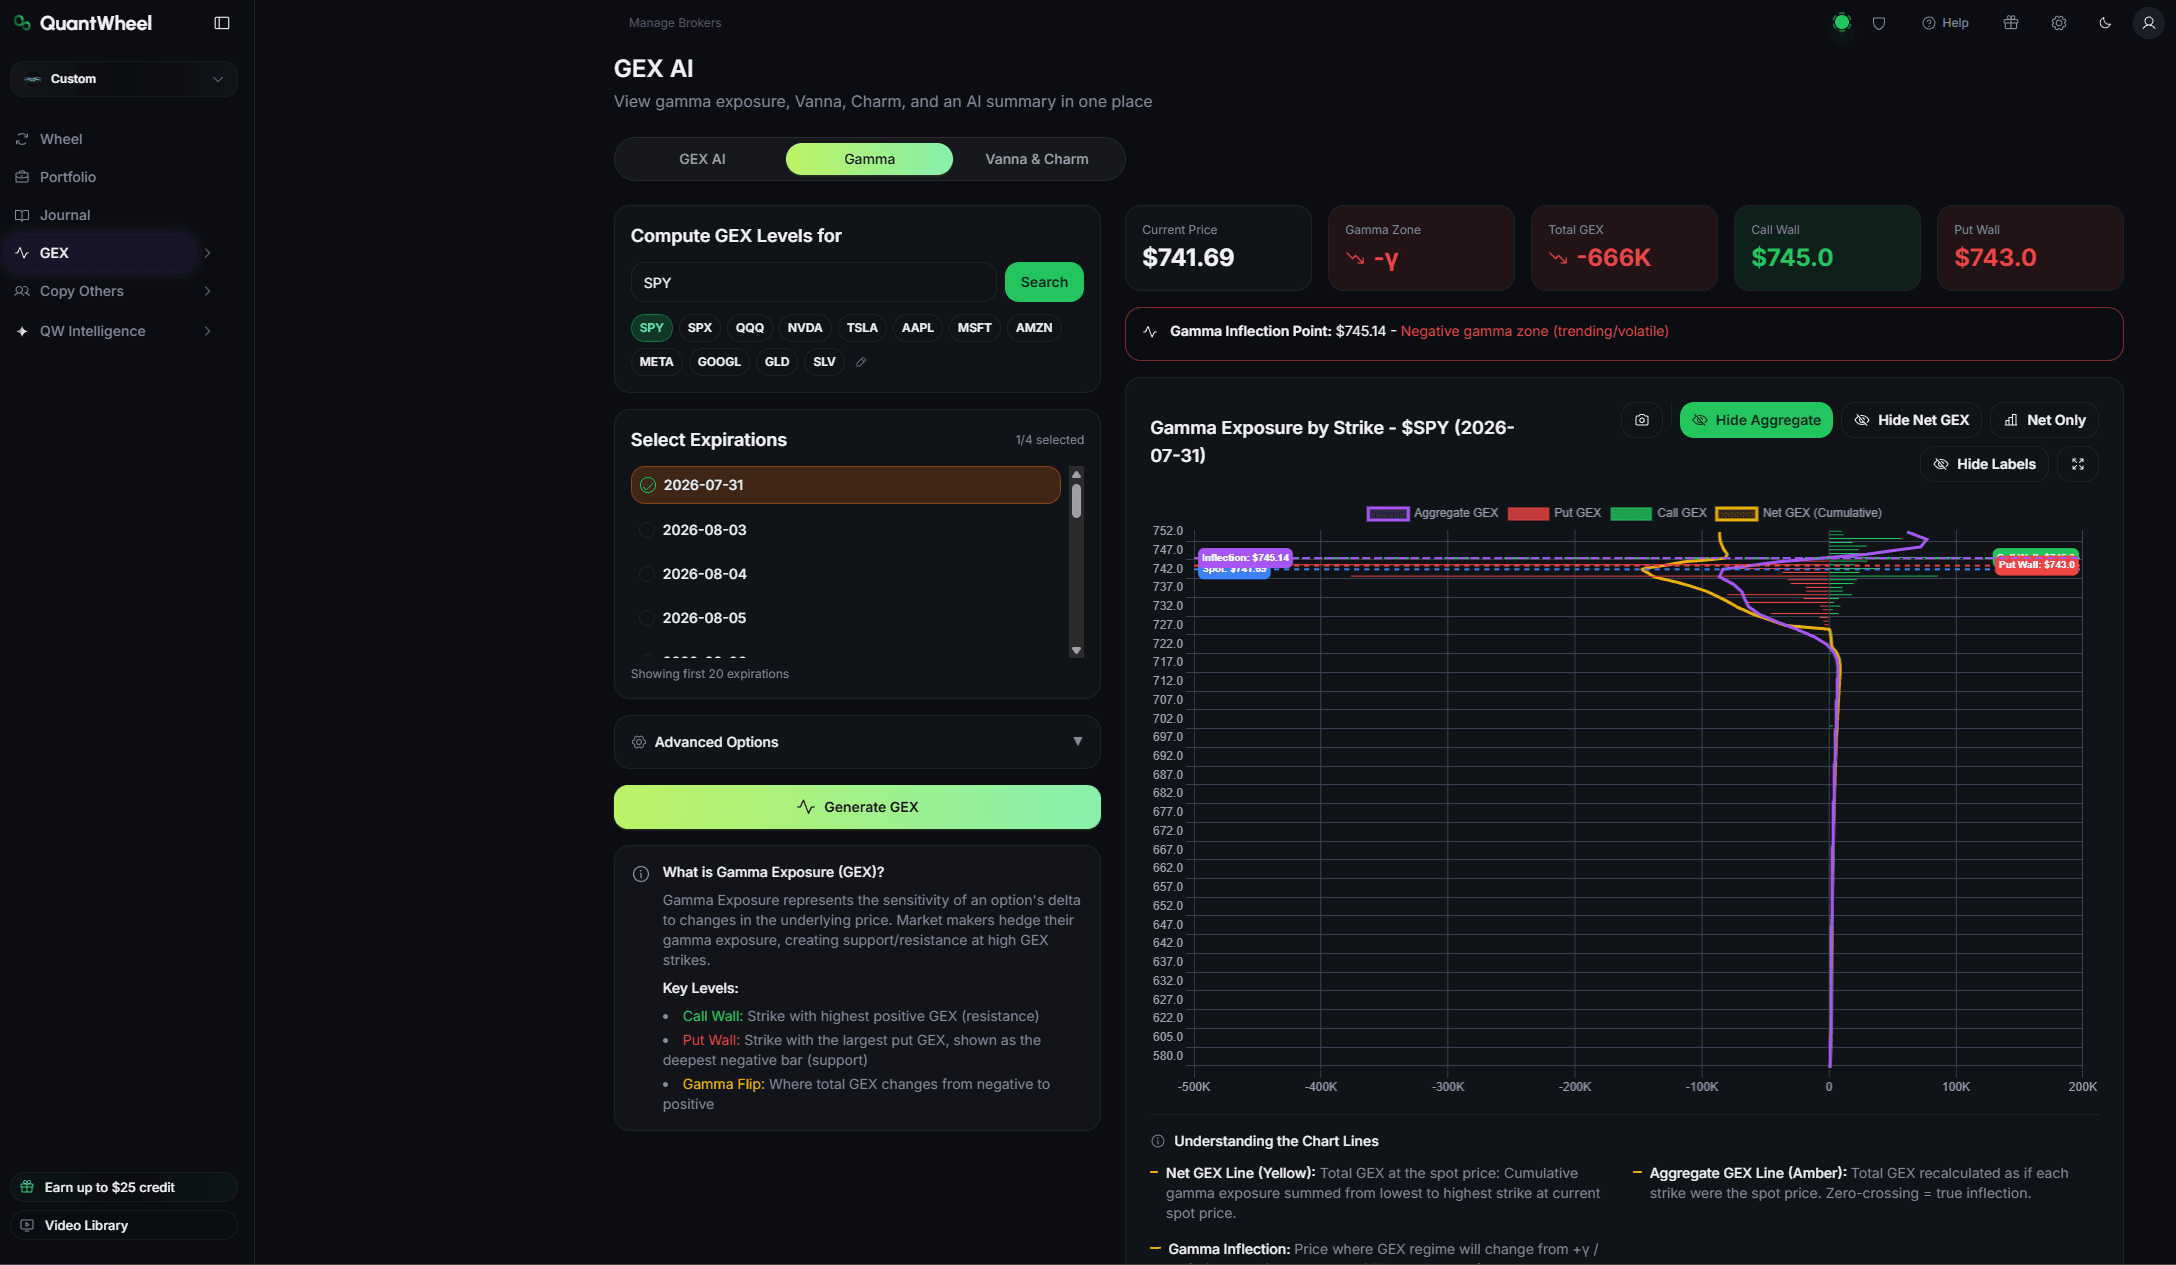Click info icon beside What is Gamma Exposure
Screen dimensions: 2176x1265
[x=641, y=874]
